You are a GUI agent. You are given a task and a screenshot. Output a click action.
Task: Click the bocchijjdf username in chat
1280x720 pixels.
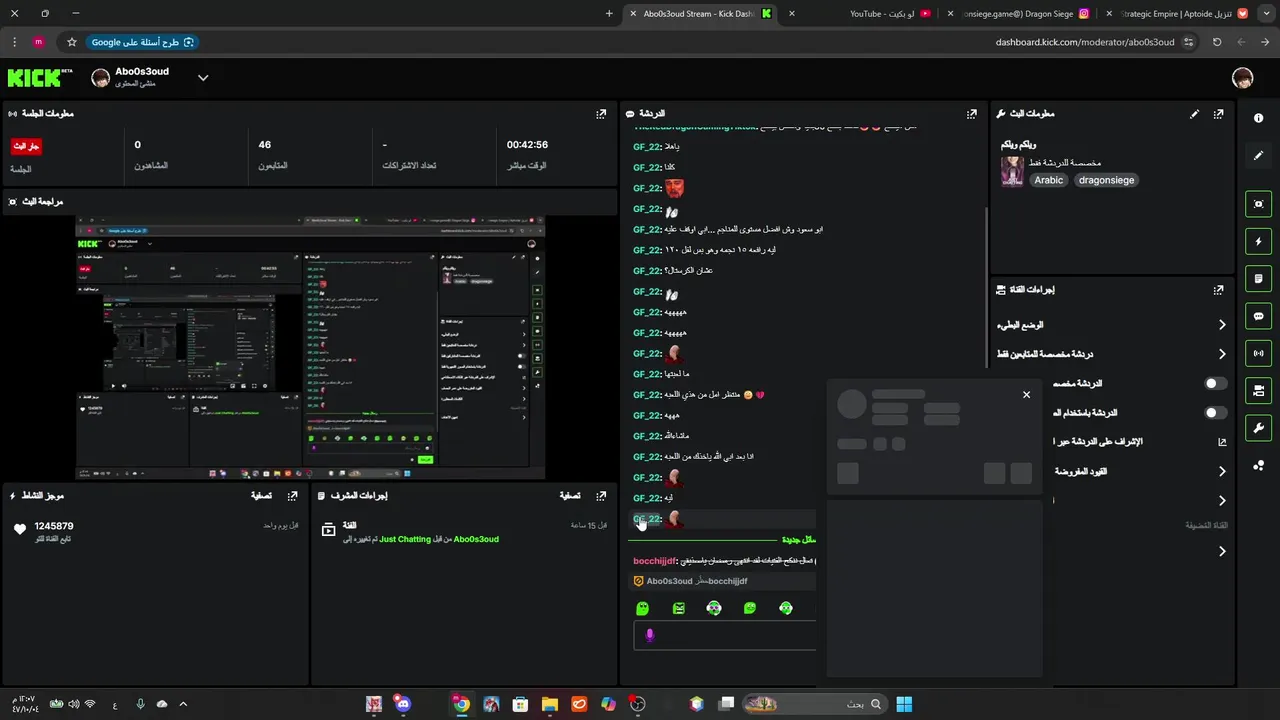(x=655, y=561)
